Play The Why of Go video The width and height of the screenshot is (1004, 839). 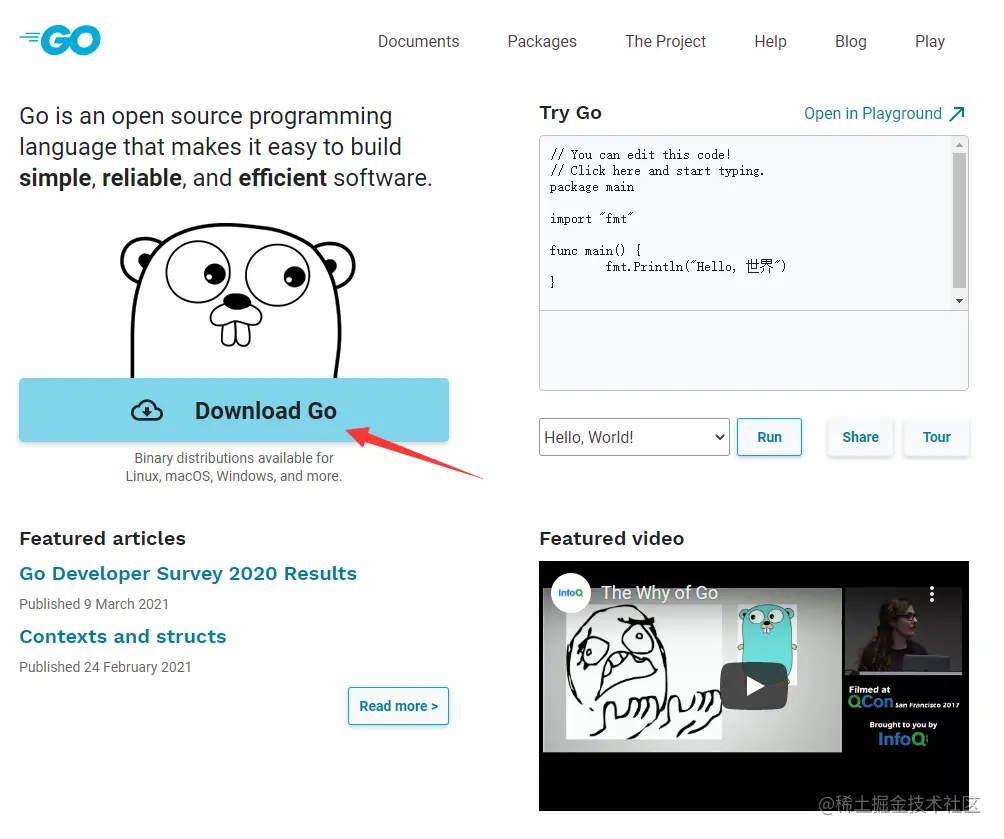754,686
